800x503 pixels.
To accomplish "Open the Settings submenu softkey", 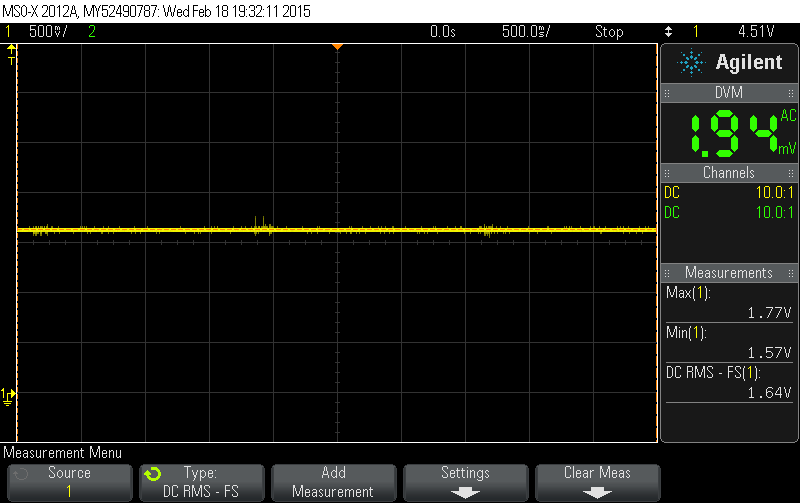I will (465, 482).
